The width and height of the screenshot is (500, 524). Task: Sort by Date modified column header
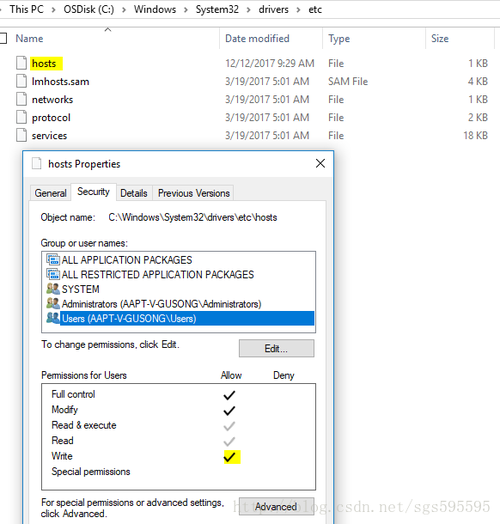[x=257, y=38]
